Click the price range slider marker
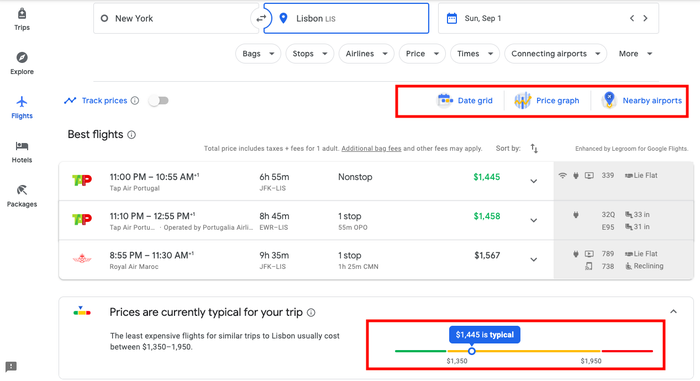 click(471, 351)
